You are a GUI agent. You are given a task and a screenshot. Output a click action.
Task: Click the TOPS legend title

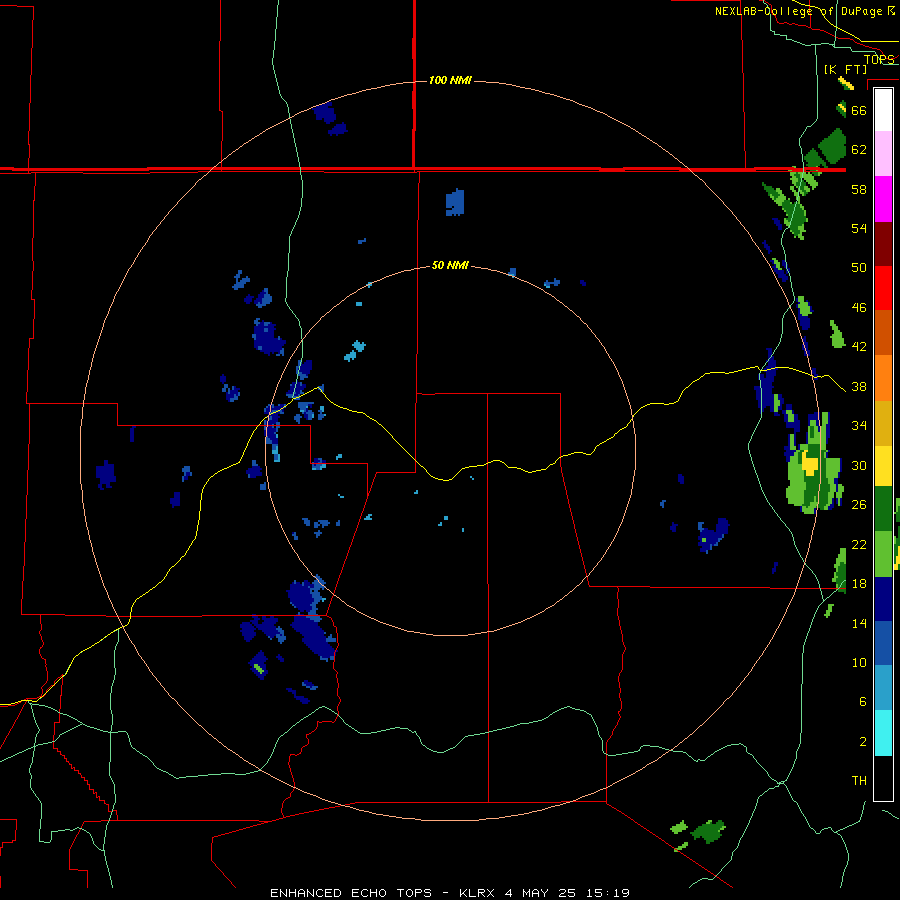tap(879, 59)
